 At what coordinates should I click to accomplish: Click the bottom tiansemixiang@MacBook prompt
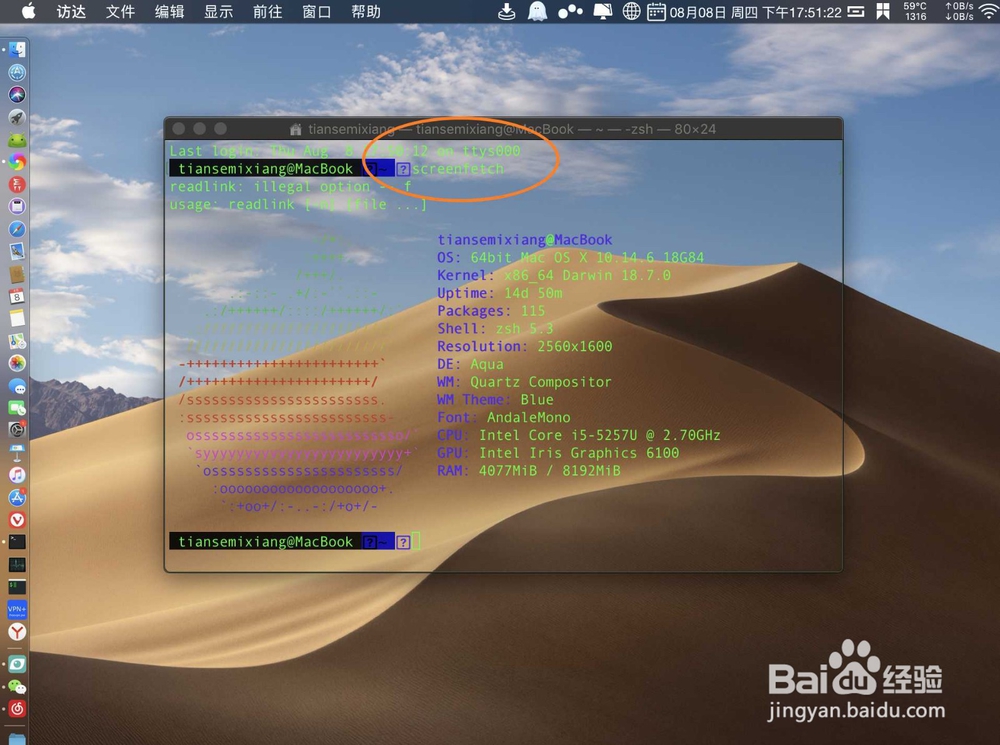pyautogui.click(x=265, y=542)
